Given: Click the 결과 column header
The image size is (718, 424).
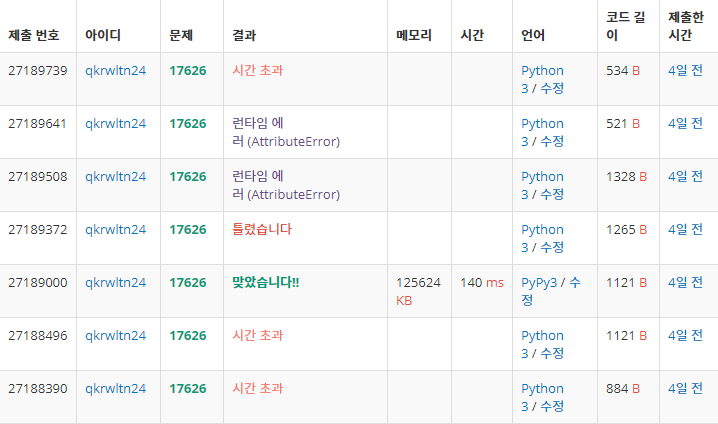Looking at the screenshot, I should coord(244,35).
